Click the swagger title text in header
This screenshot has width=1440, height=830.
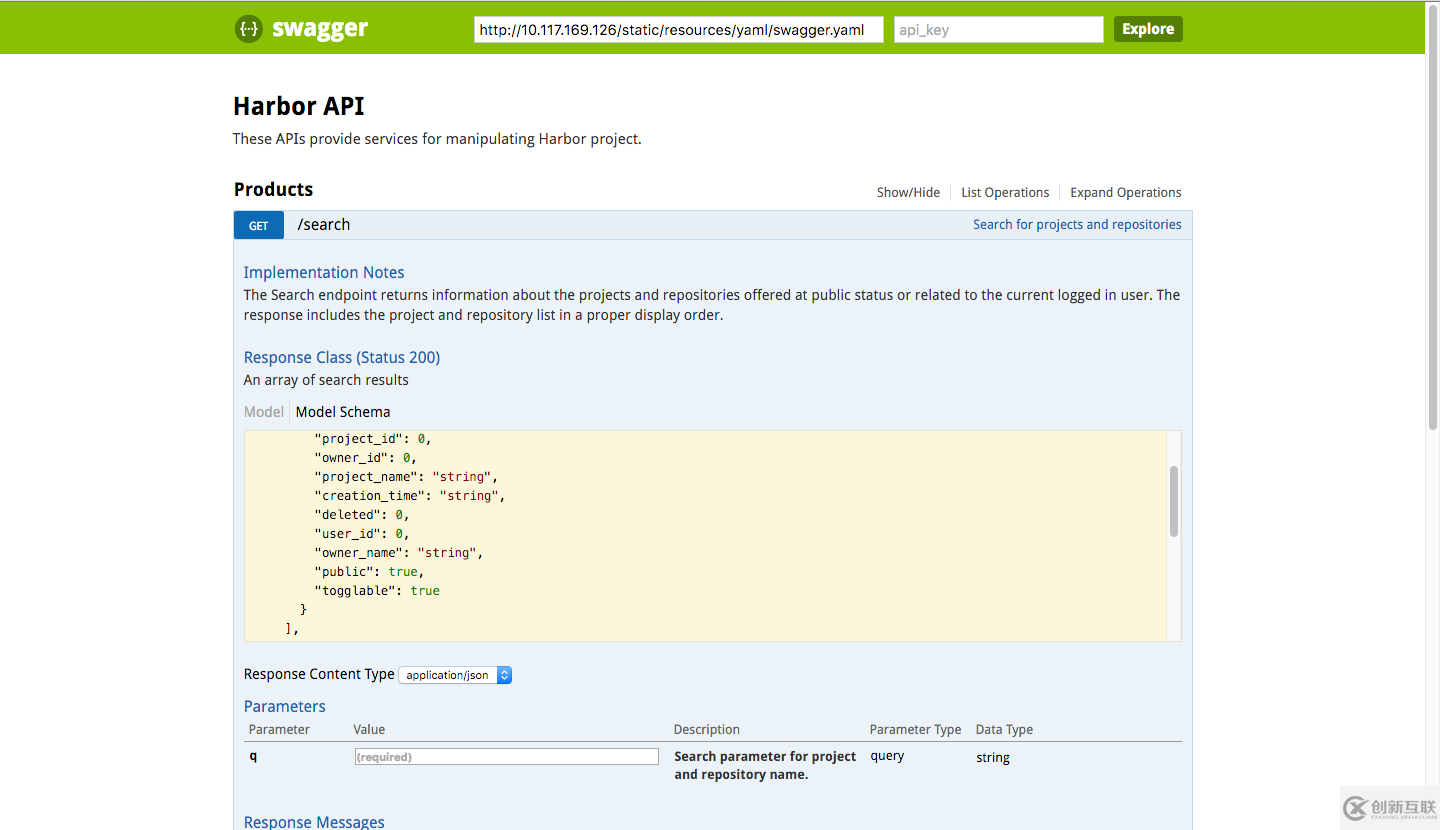pos(322,28)
